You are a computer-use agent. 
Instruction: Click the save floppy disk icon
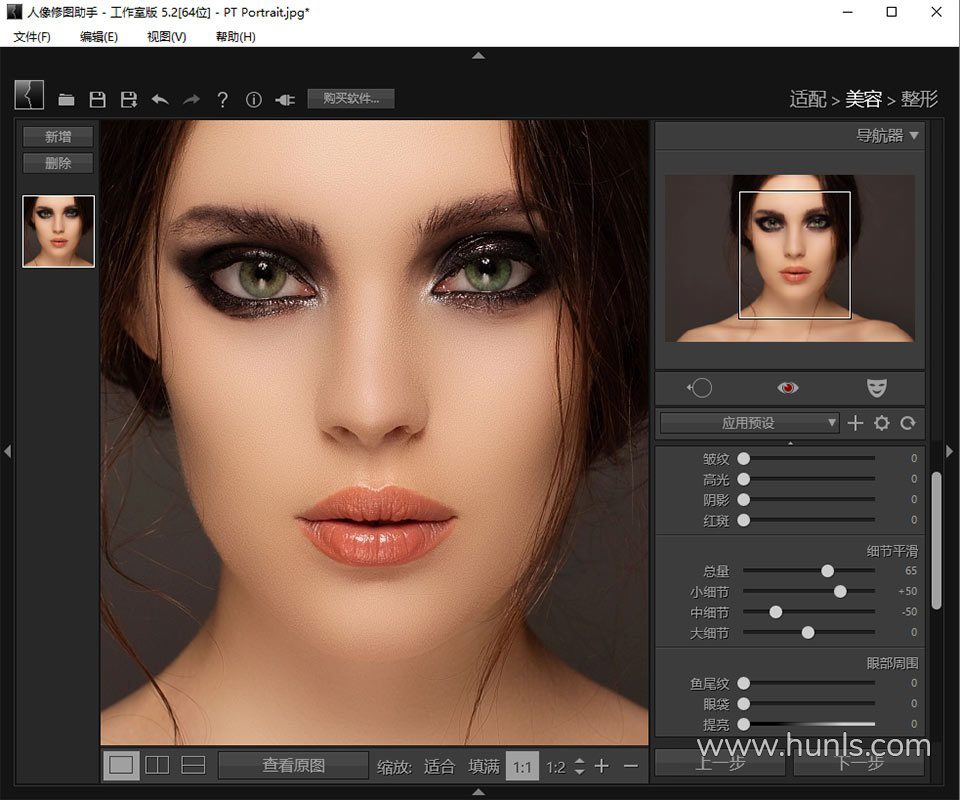(x=97, y=99)
